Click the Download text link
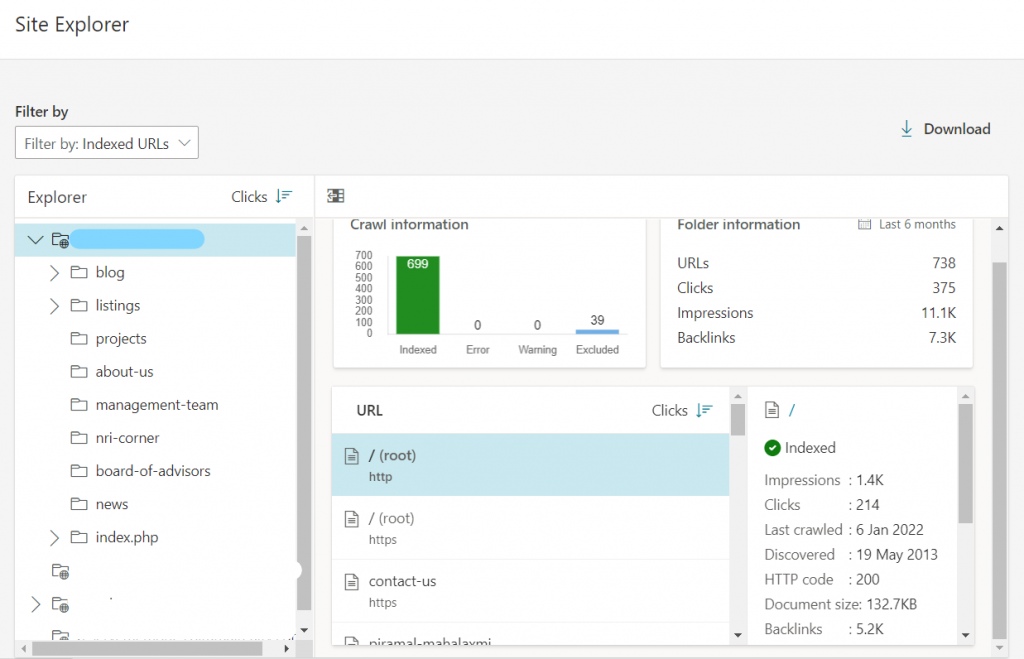 957,129
